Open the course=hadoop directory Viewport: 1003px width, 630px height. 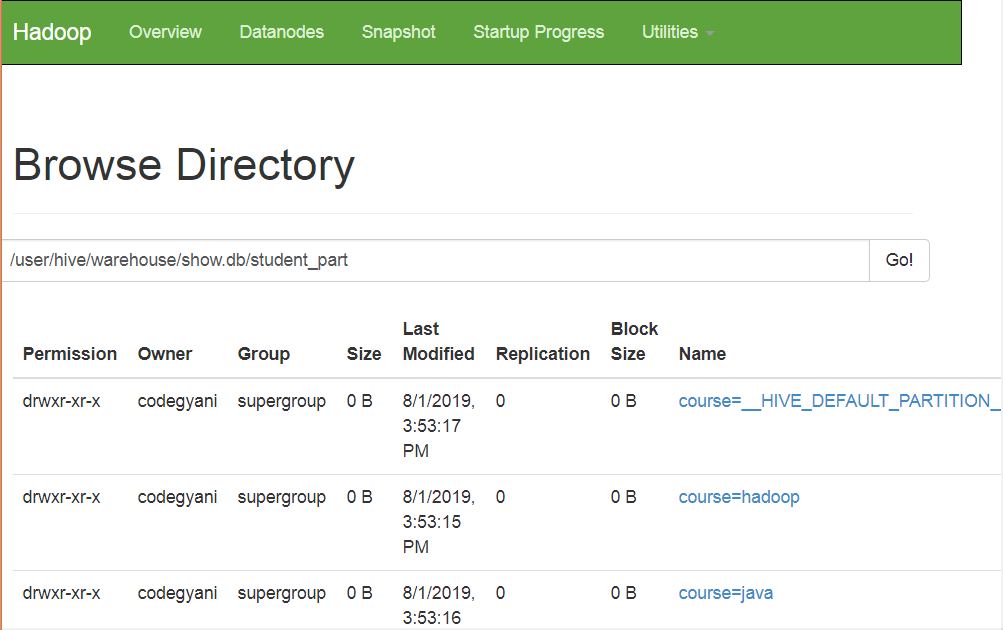(x=738, y=497)
